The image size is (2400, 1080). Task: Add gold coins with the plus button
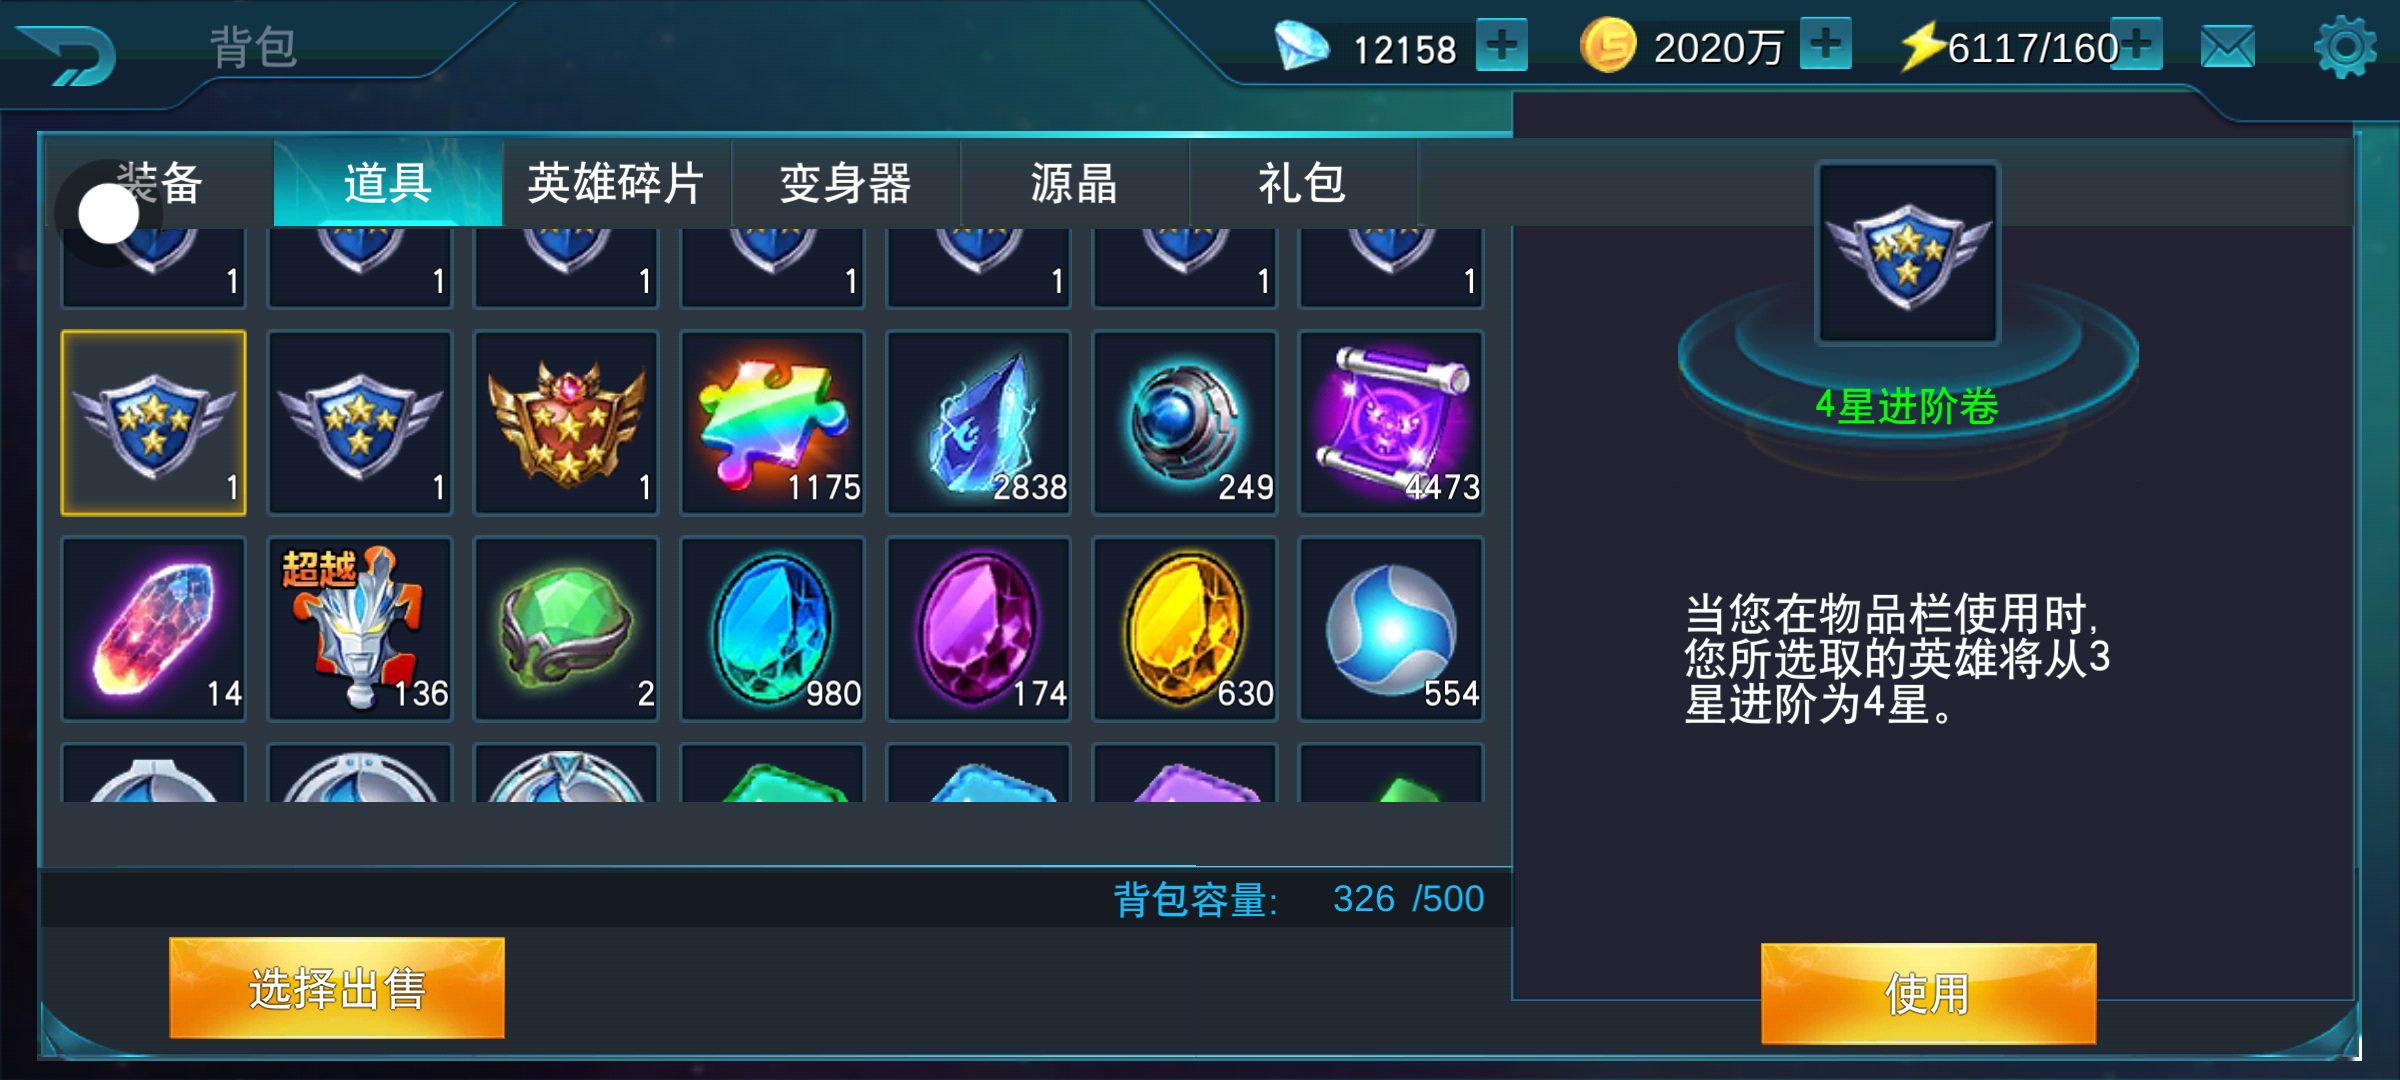point(1825,44)
